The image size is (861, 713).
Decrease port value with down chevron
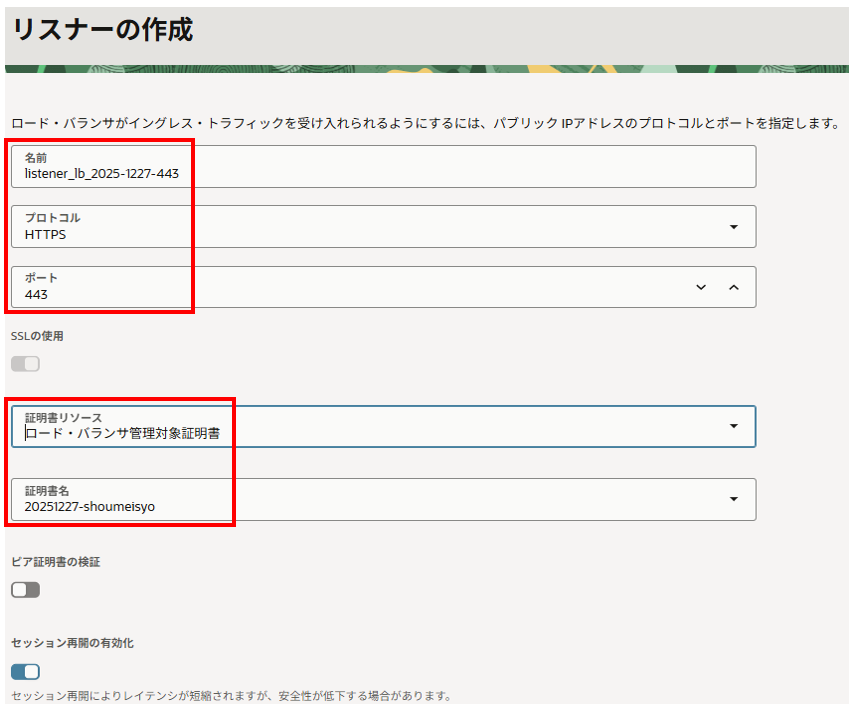pos(701,287)
